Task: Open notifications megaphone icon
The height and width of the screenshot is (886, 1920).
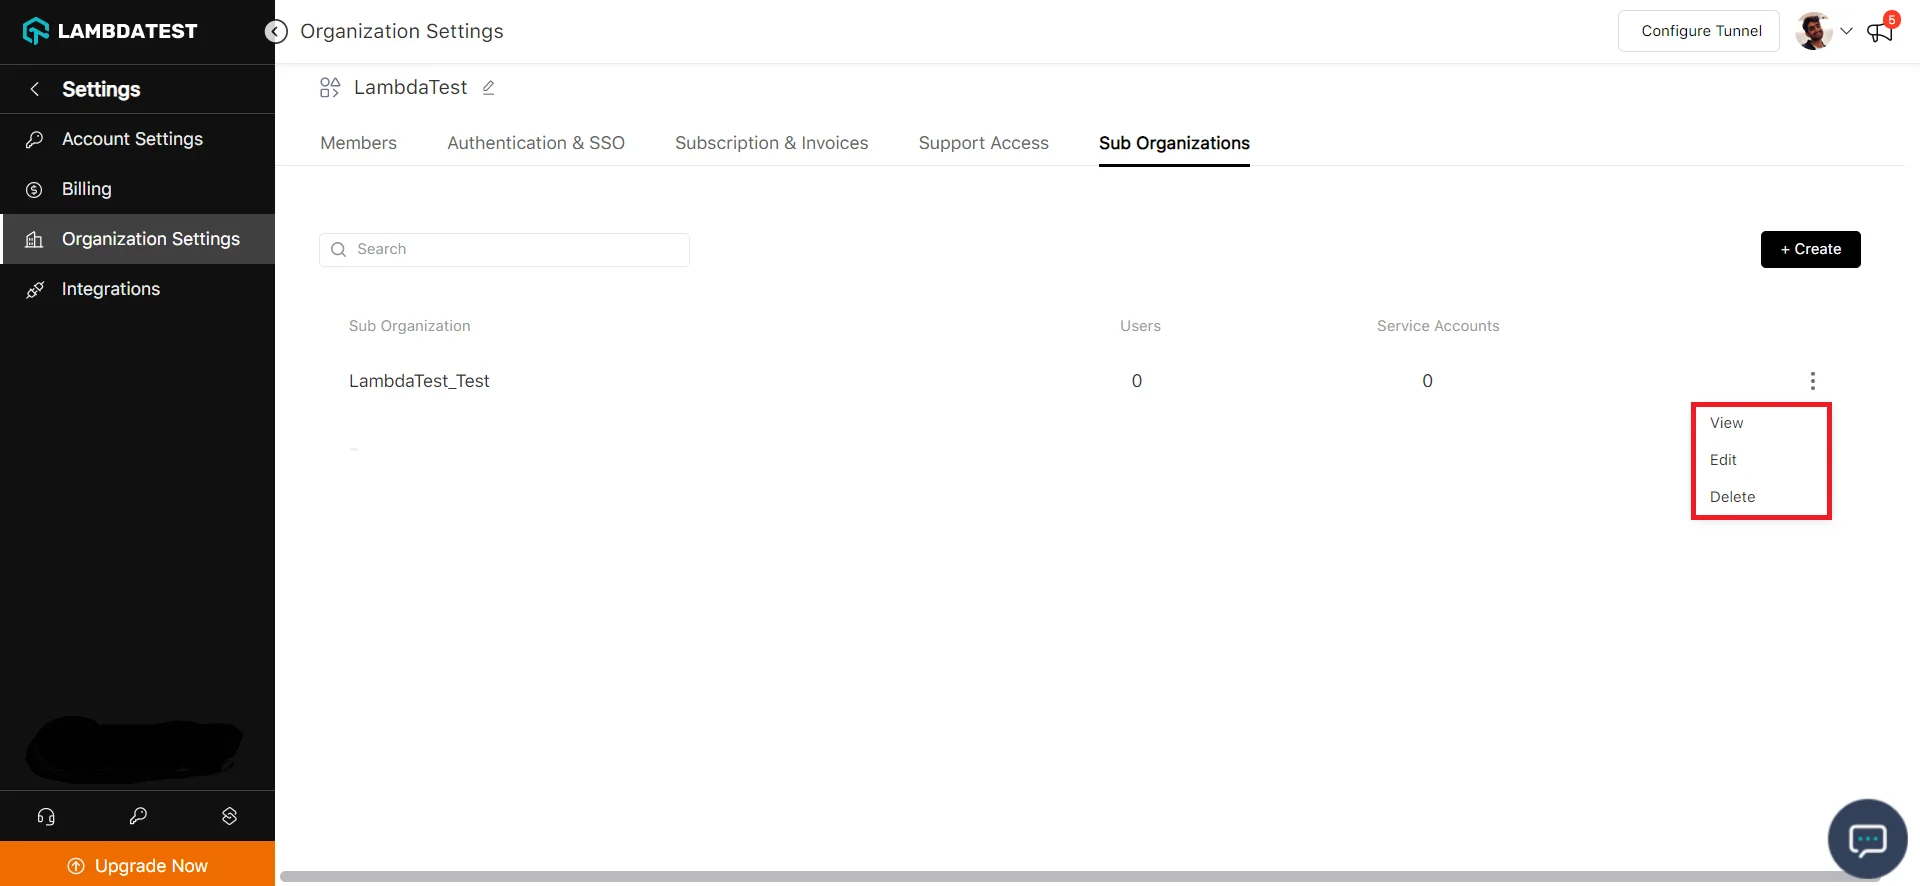Action: (1880, 32)
